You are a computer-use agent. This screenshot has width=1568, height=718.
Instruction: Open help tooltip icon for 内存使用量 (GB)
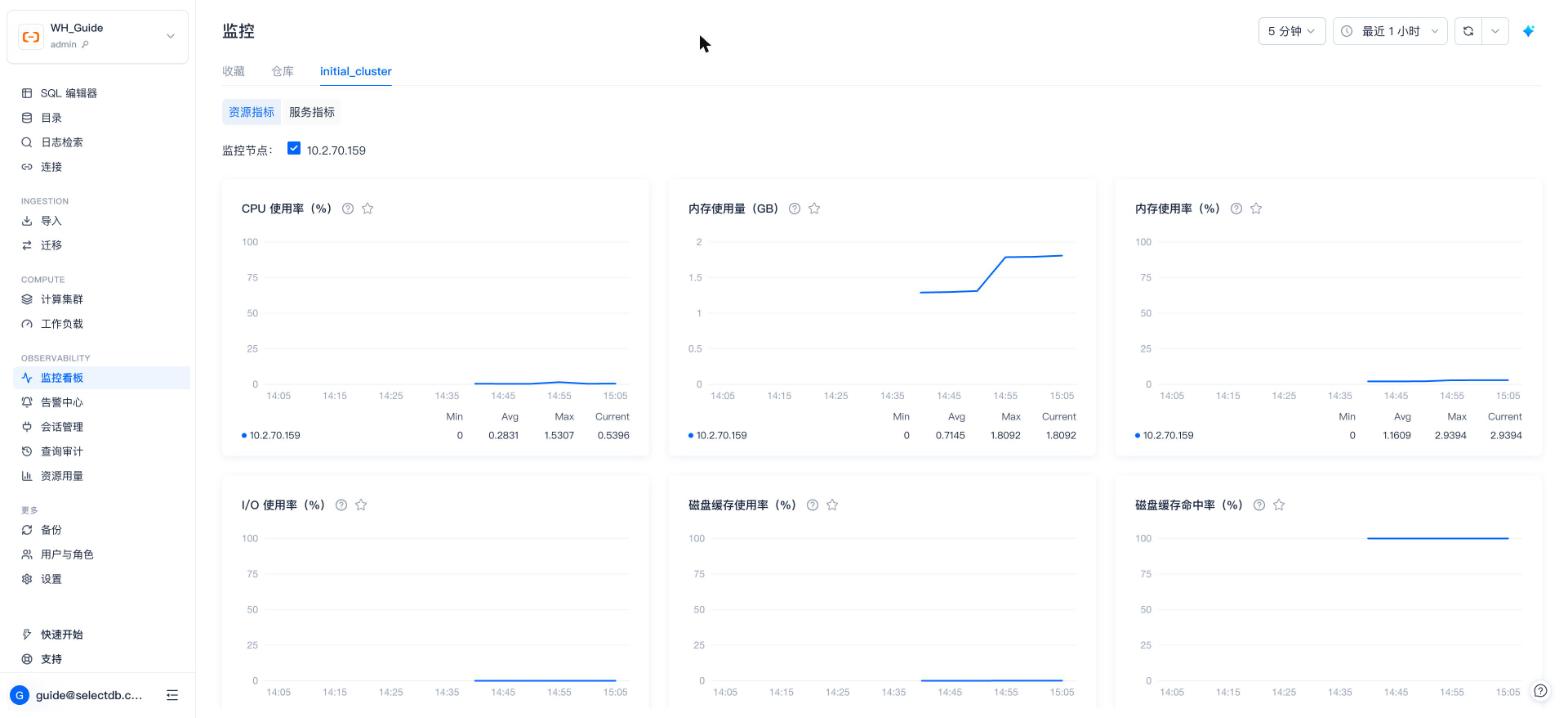(794, 209)
